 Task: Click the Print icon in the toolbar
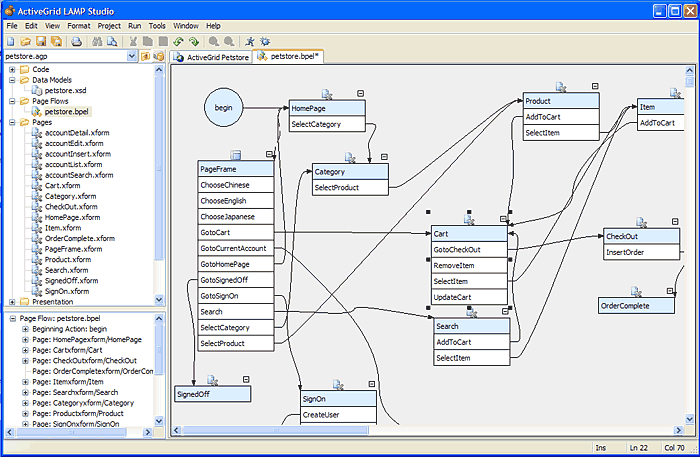(x=77, y=41)
